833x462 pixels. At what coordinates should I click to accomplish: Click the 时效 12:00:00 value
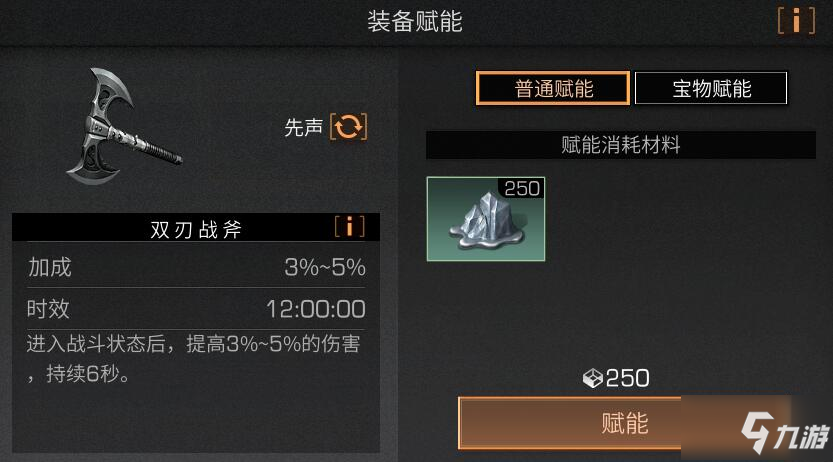pyautogui.click(x=316, y=309)
